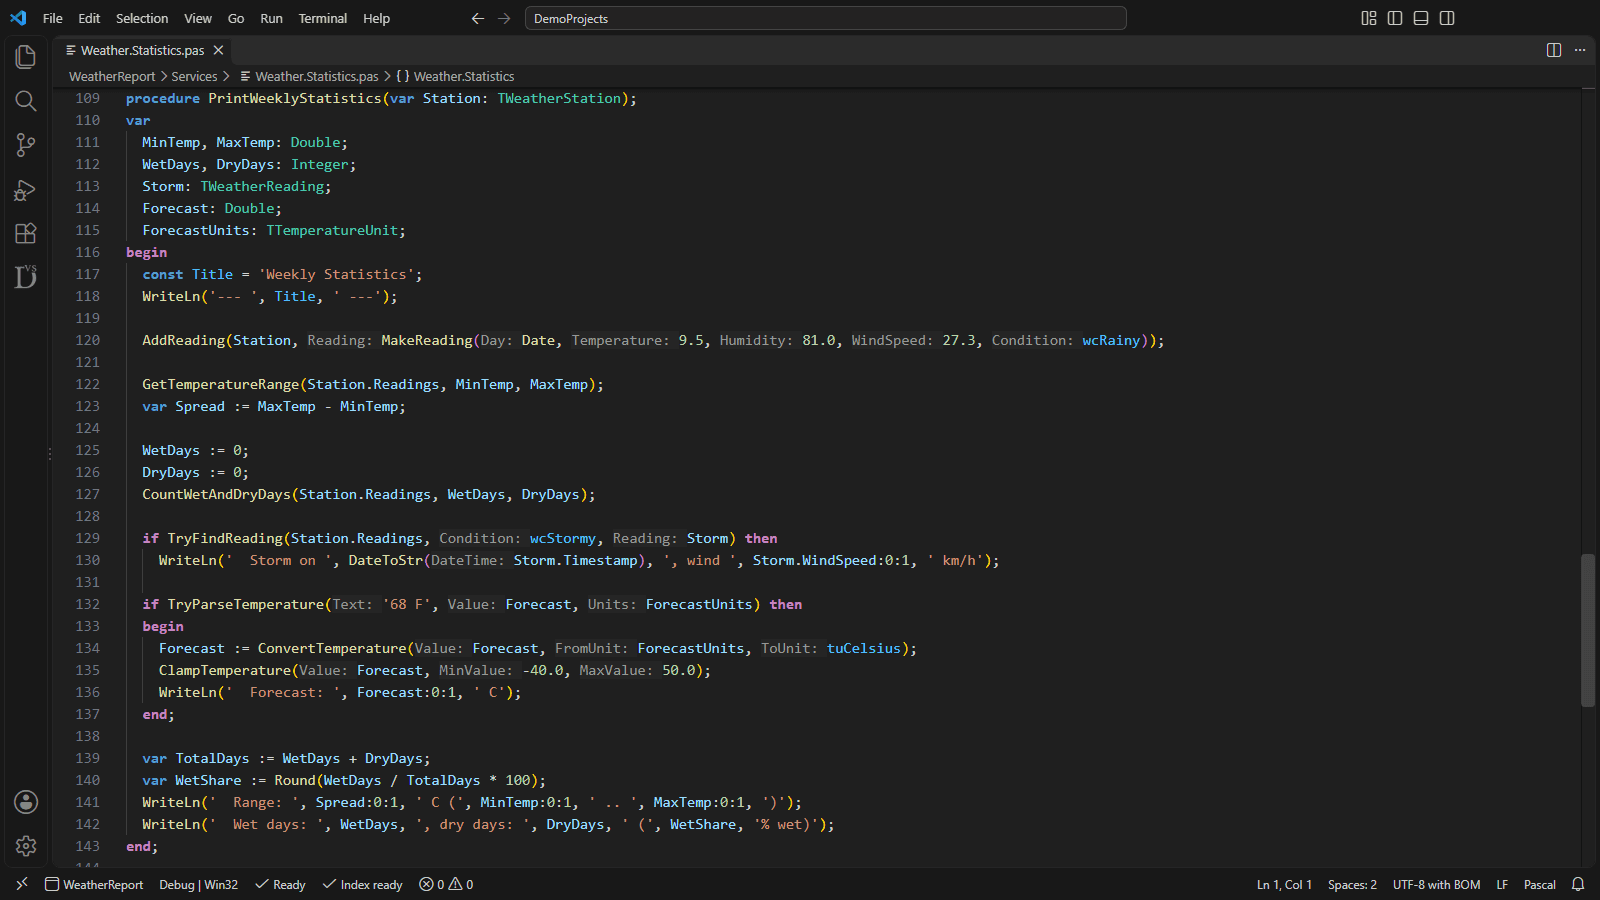The image size is (1600, 900).
Task: Open the Run menu
Action: (271, 18)
